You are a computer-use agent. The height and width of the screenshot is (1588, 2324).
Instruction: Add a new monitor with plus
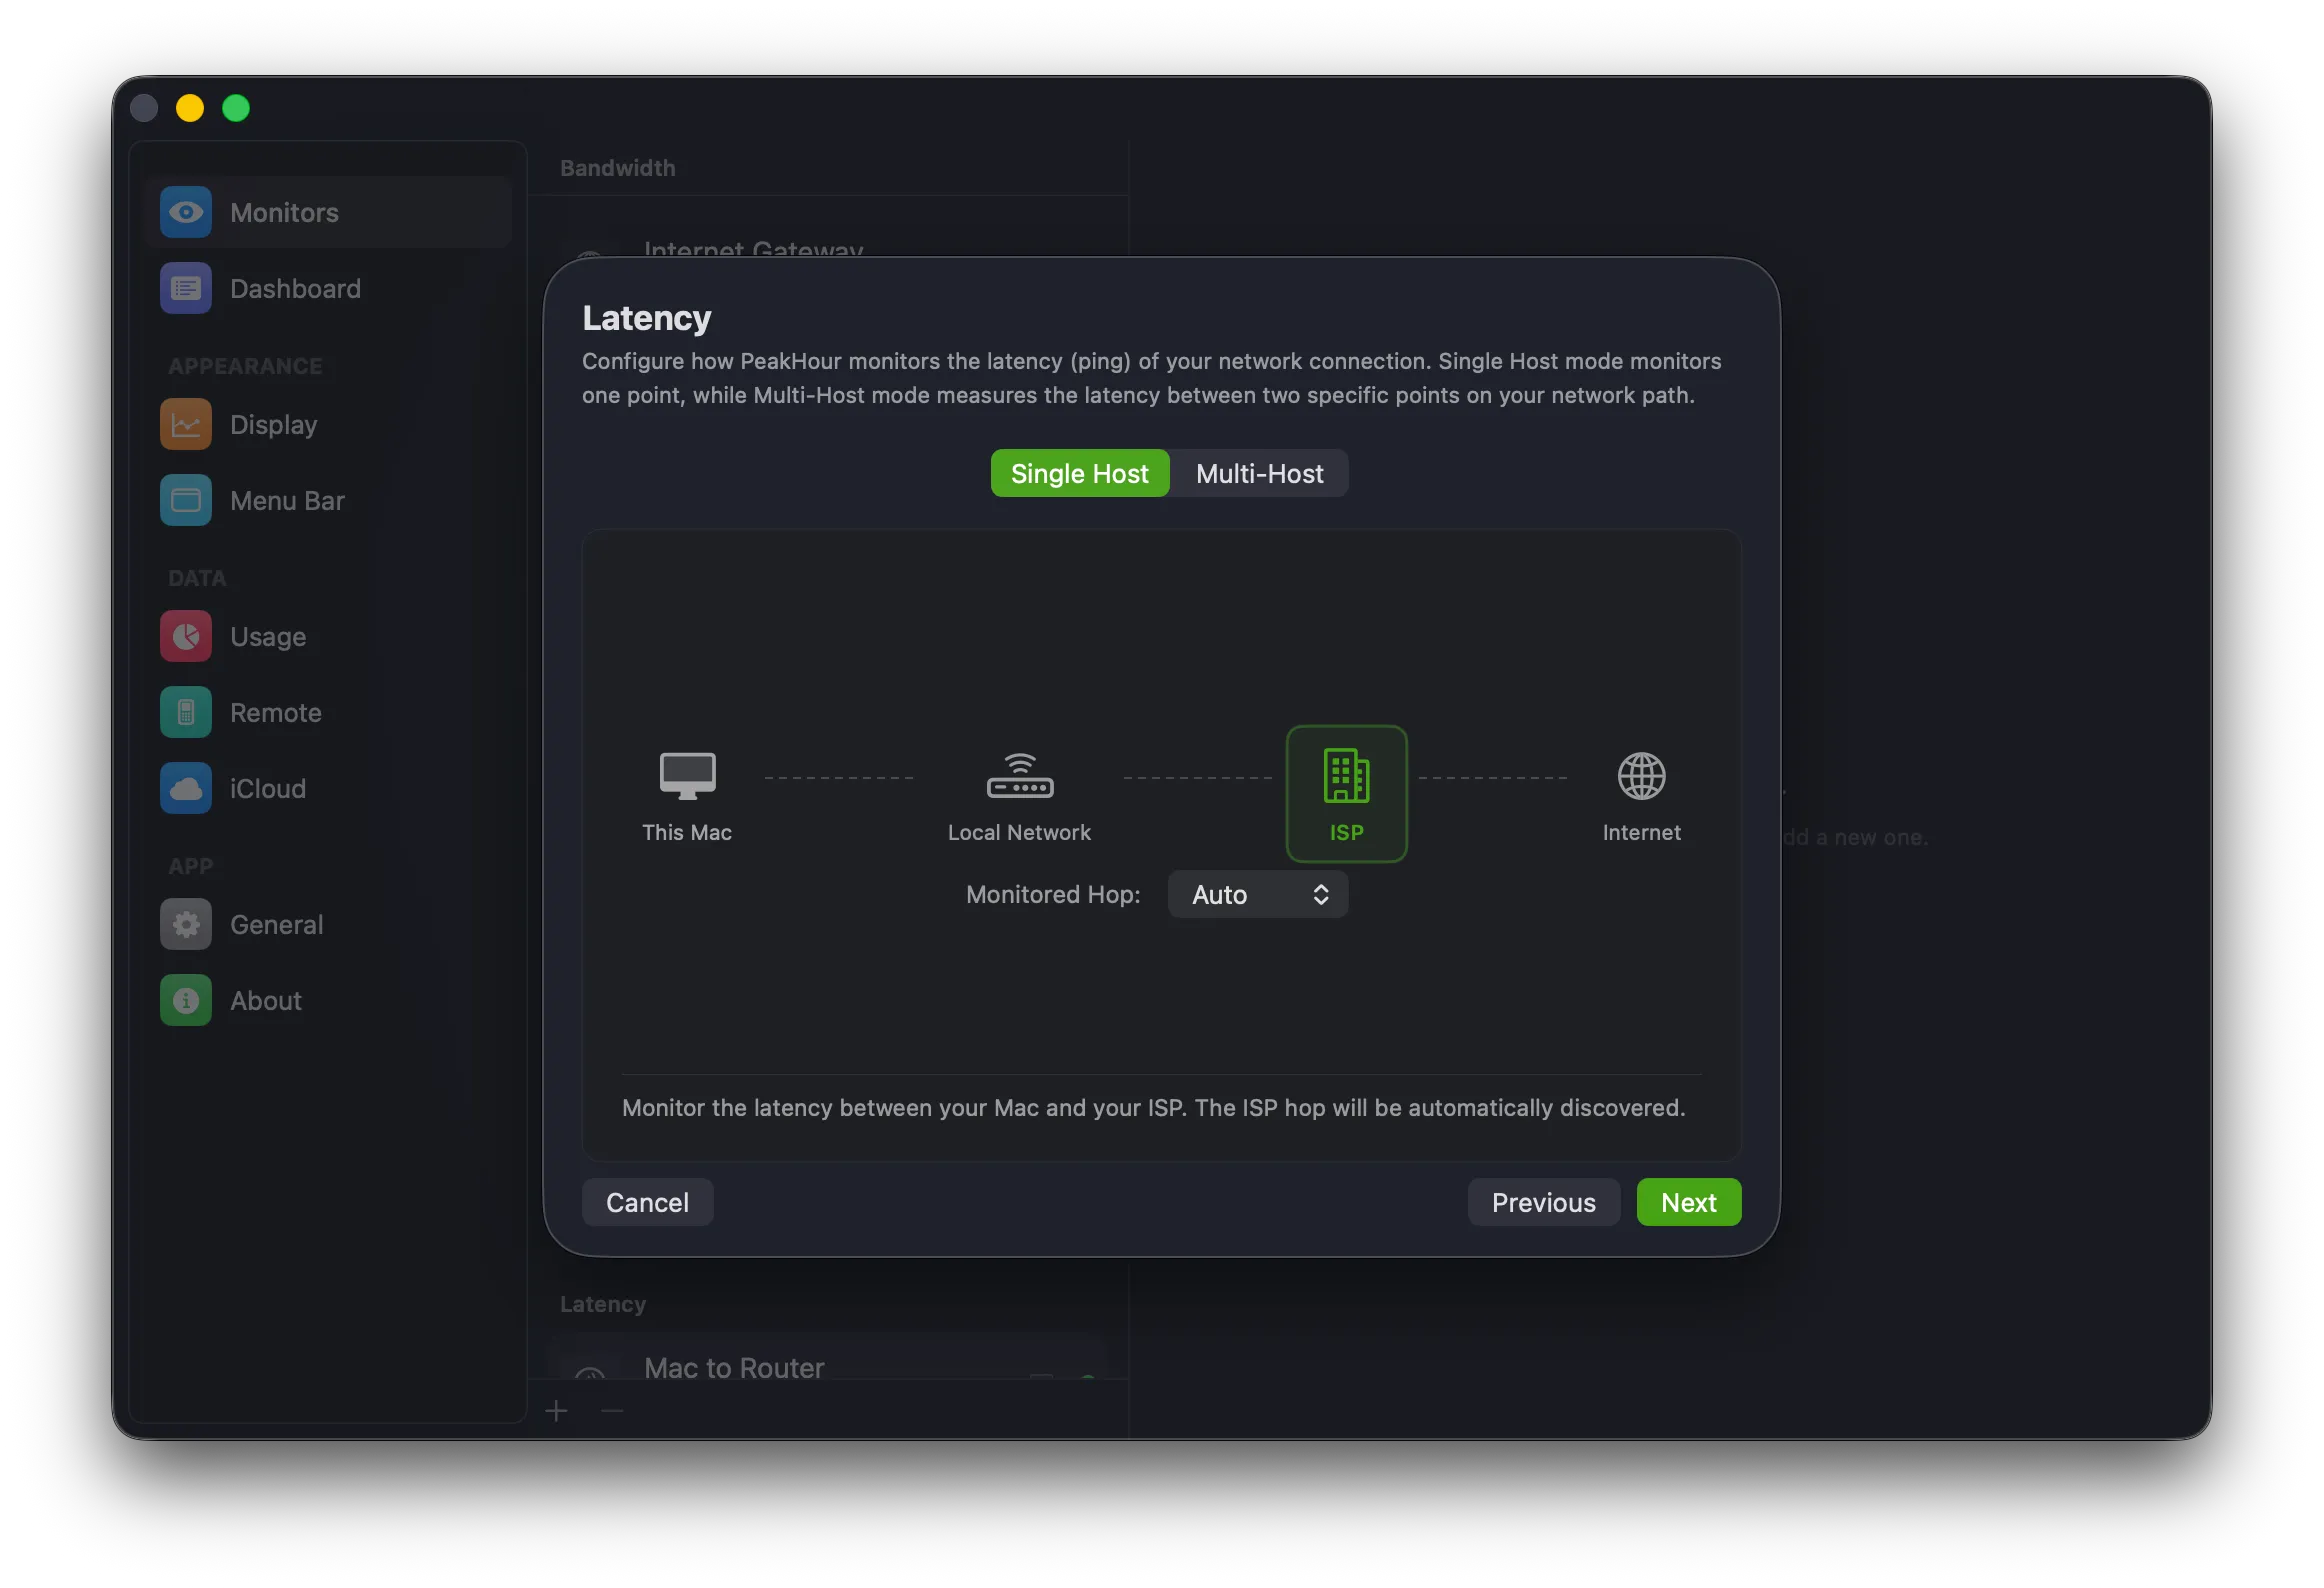tap(557, 1411)
